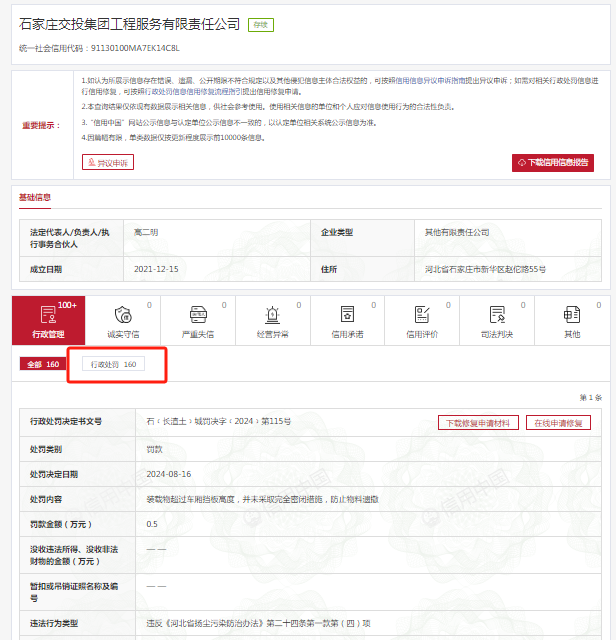
Task: Click the 在线申请修复 button
Action: [x=560, y=423]
